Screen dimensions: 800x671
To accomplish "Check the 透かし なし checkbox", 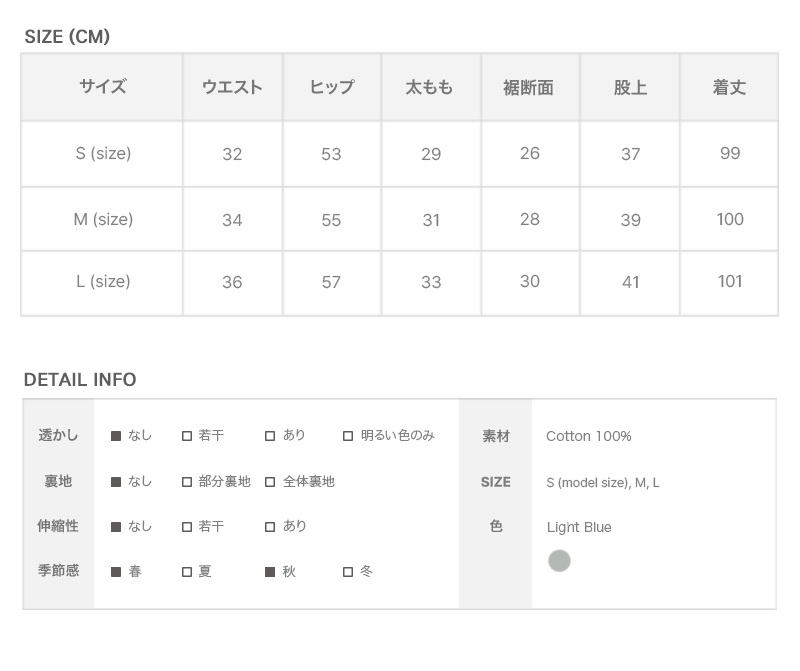I will pyautogui.click(x=116, y=436).
